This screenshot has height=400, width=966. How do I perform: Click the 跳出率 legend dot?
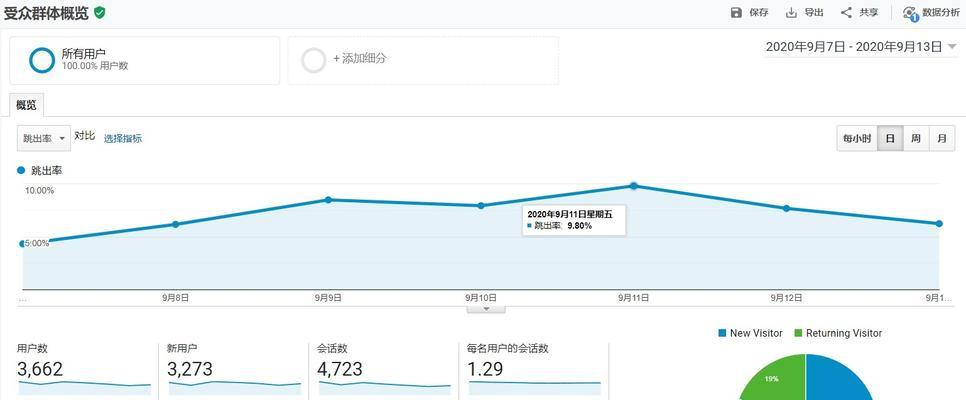(x=22, y=171)
